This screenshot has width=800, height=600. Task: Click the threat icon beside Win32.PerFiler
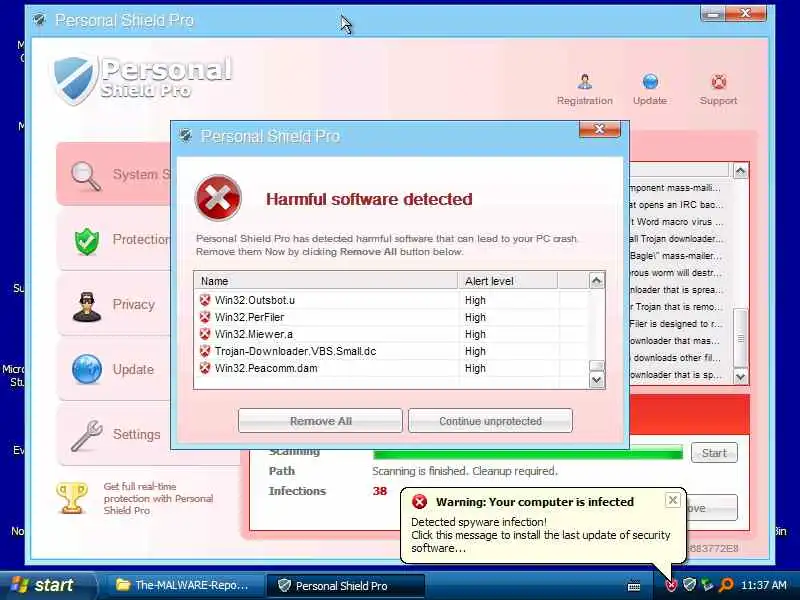(205, 317)
